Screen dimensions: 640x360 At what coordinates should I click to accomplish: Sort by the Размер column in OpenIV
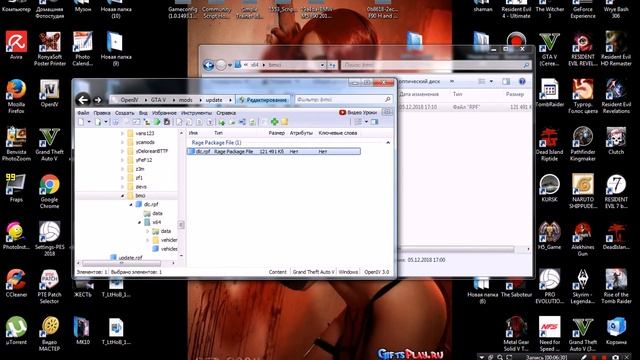coord(276,133)
